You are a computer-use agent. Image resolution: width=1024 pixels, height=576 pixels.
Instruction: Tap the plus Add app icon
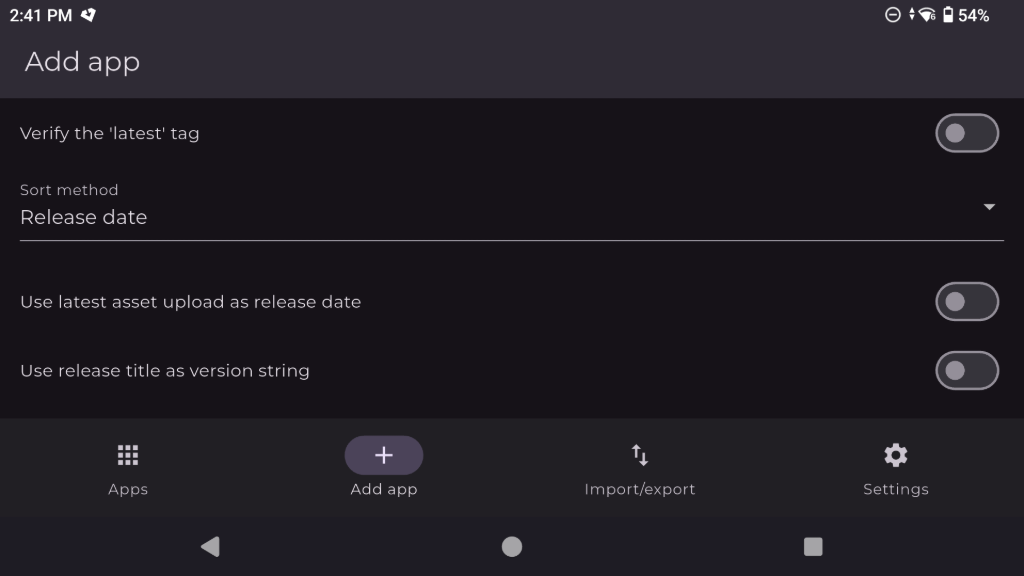point(384,455)
